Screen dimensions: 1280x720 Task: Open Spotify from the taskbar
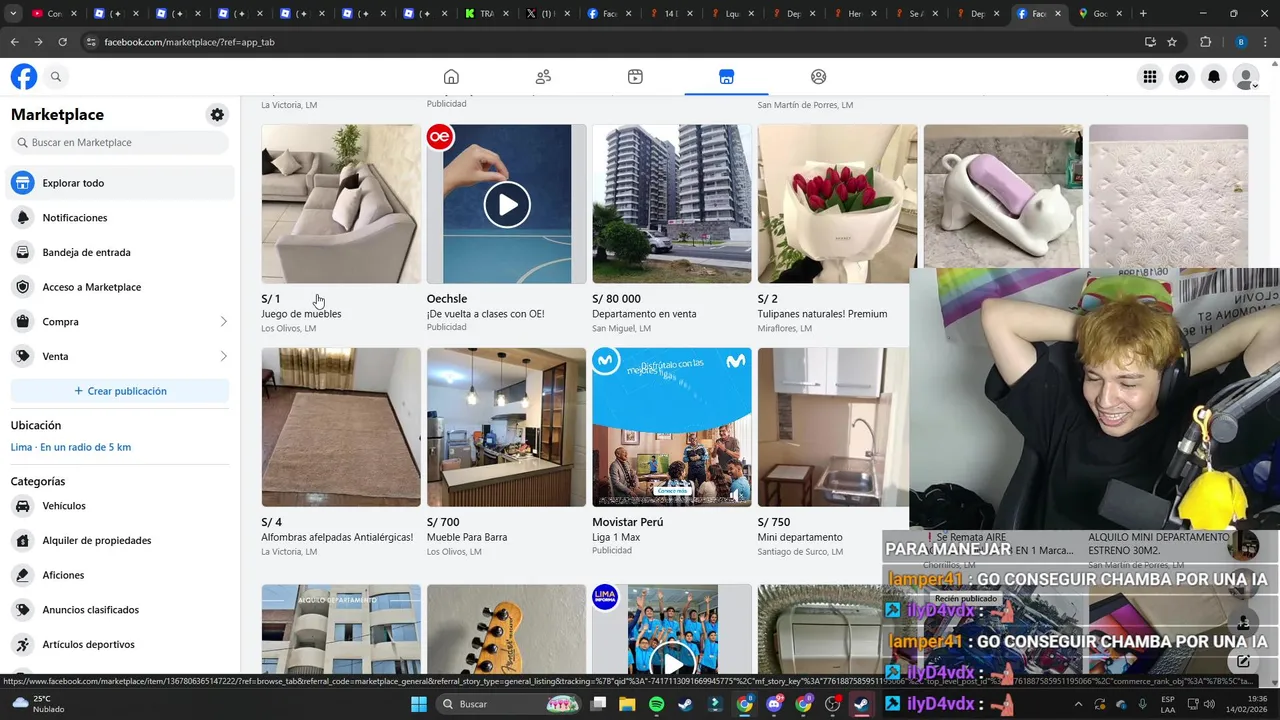click(656, 704)
